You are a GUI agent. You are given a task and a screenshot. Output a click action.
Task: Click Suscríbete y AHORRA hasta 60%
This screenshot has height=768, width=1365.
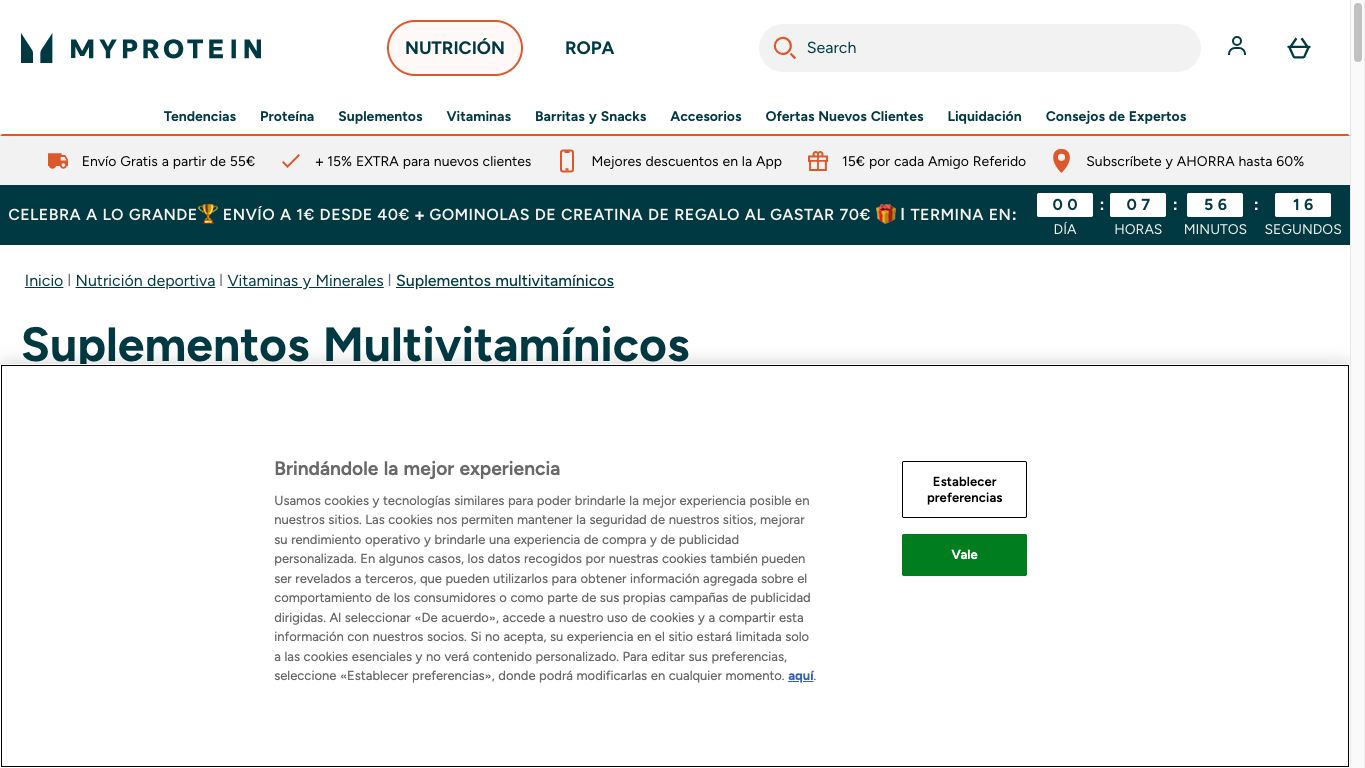coord(1195,161)
